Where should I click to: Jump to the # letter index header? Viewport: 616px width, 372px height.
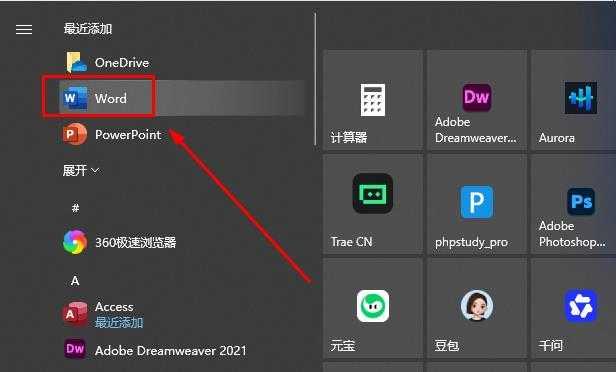coord(75,207)
